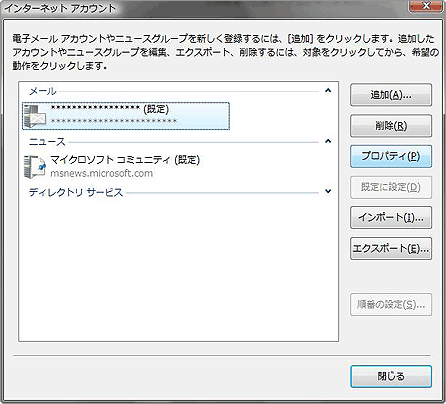Screen dimensions: 446x404
Task: Click the エクスポート(E)... button
Action: click(x=391, y=248)
